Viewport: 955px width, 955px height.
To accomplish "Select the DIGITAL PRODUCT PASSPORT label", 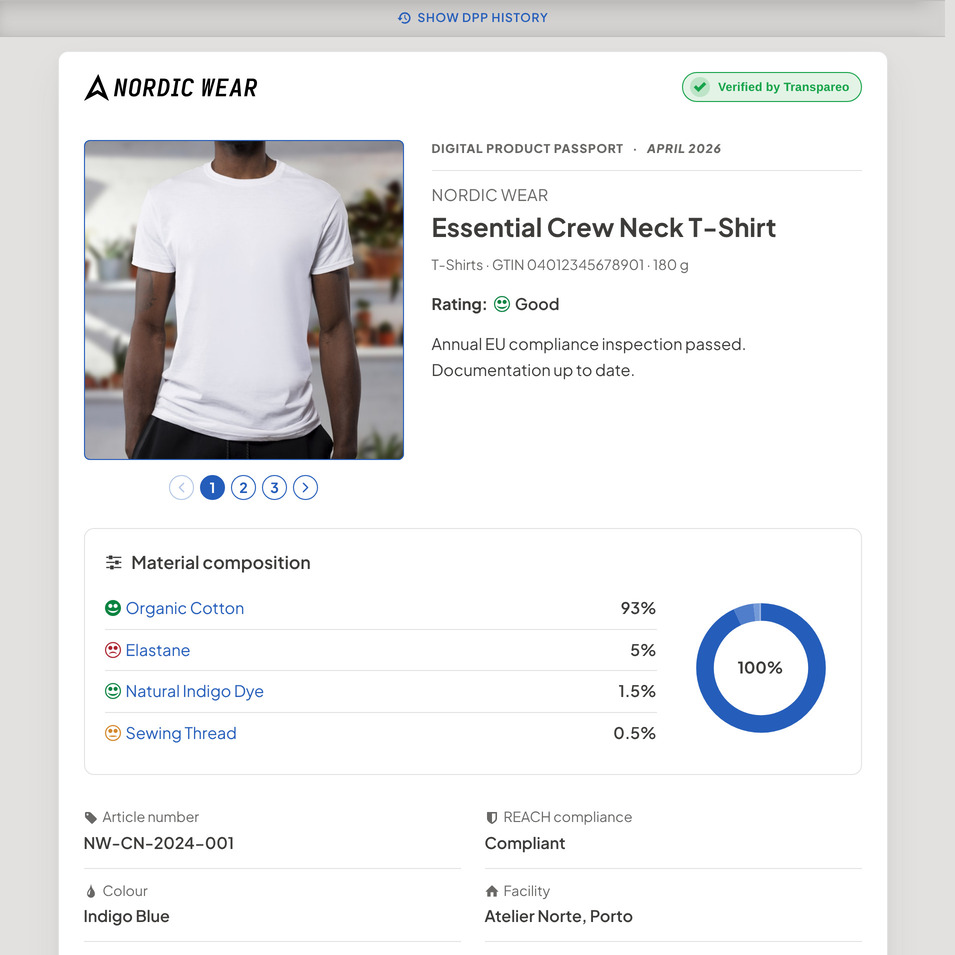I will click(527, 149).
